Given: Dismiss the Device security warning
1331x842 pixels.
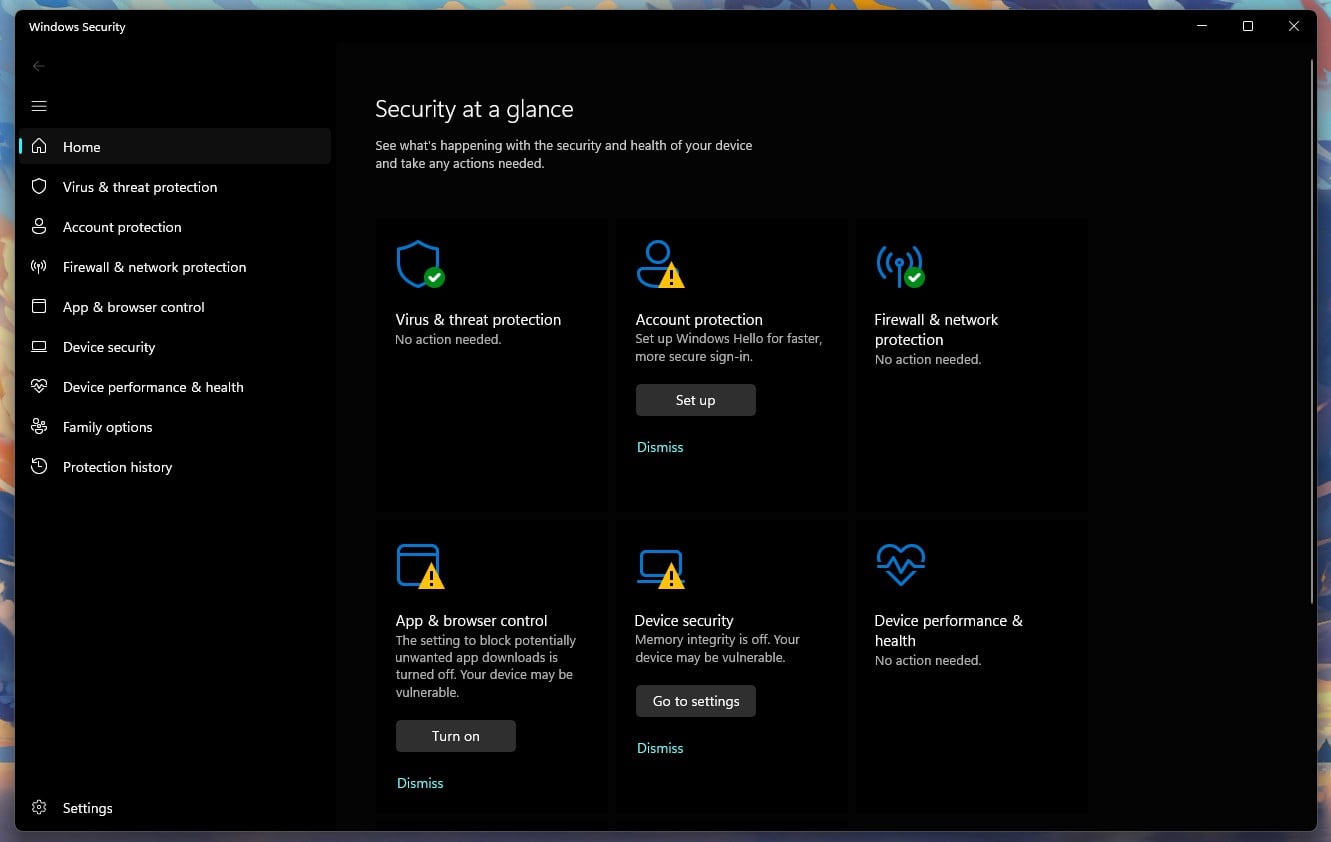Looking at the screenshot, I should point(660,748).
